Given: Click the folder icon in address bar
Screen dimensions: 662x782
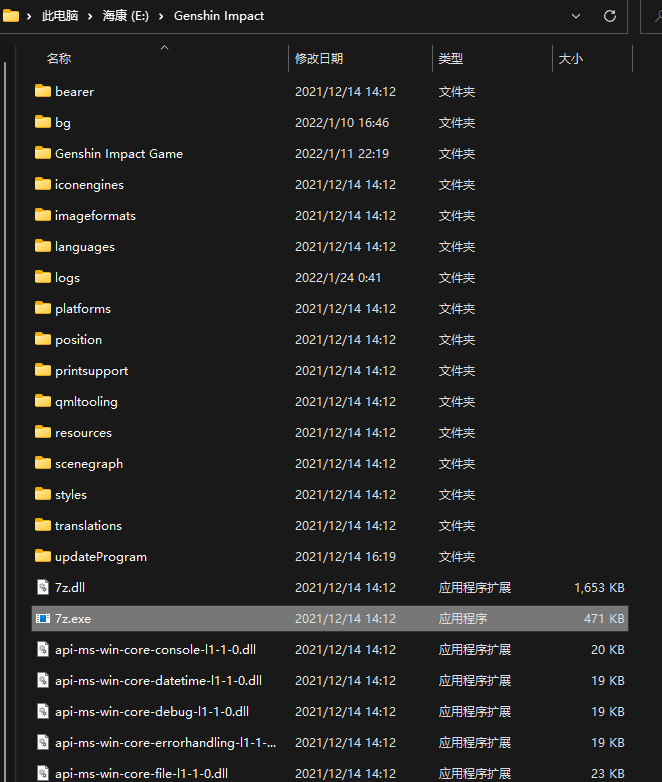Looking at the screenshot, I should pos(10,16).
